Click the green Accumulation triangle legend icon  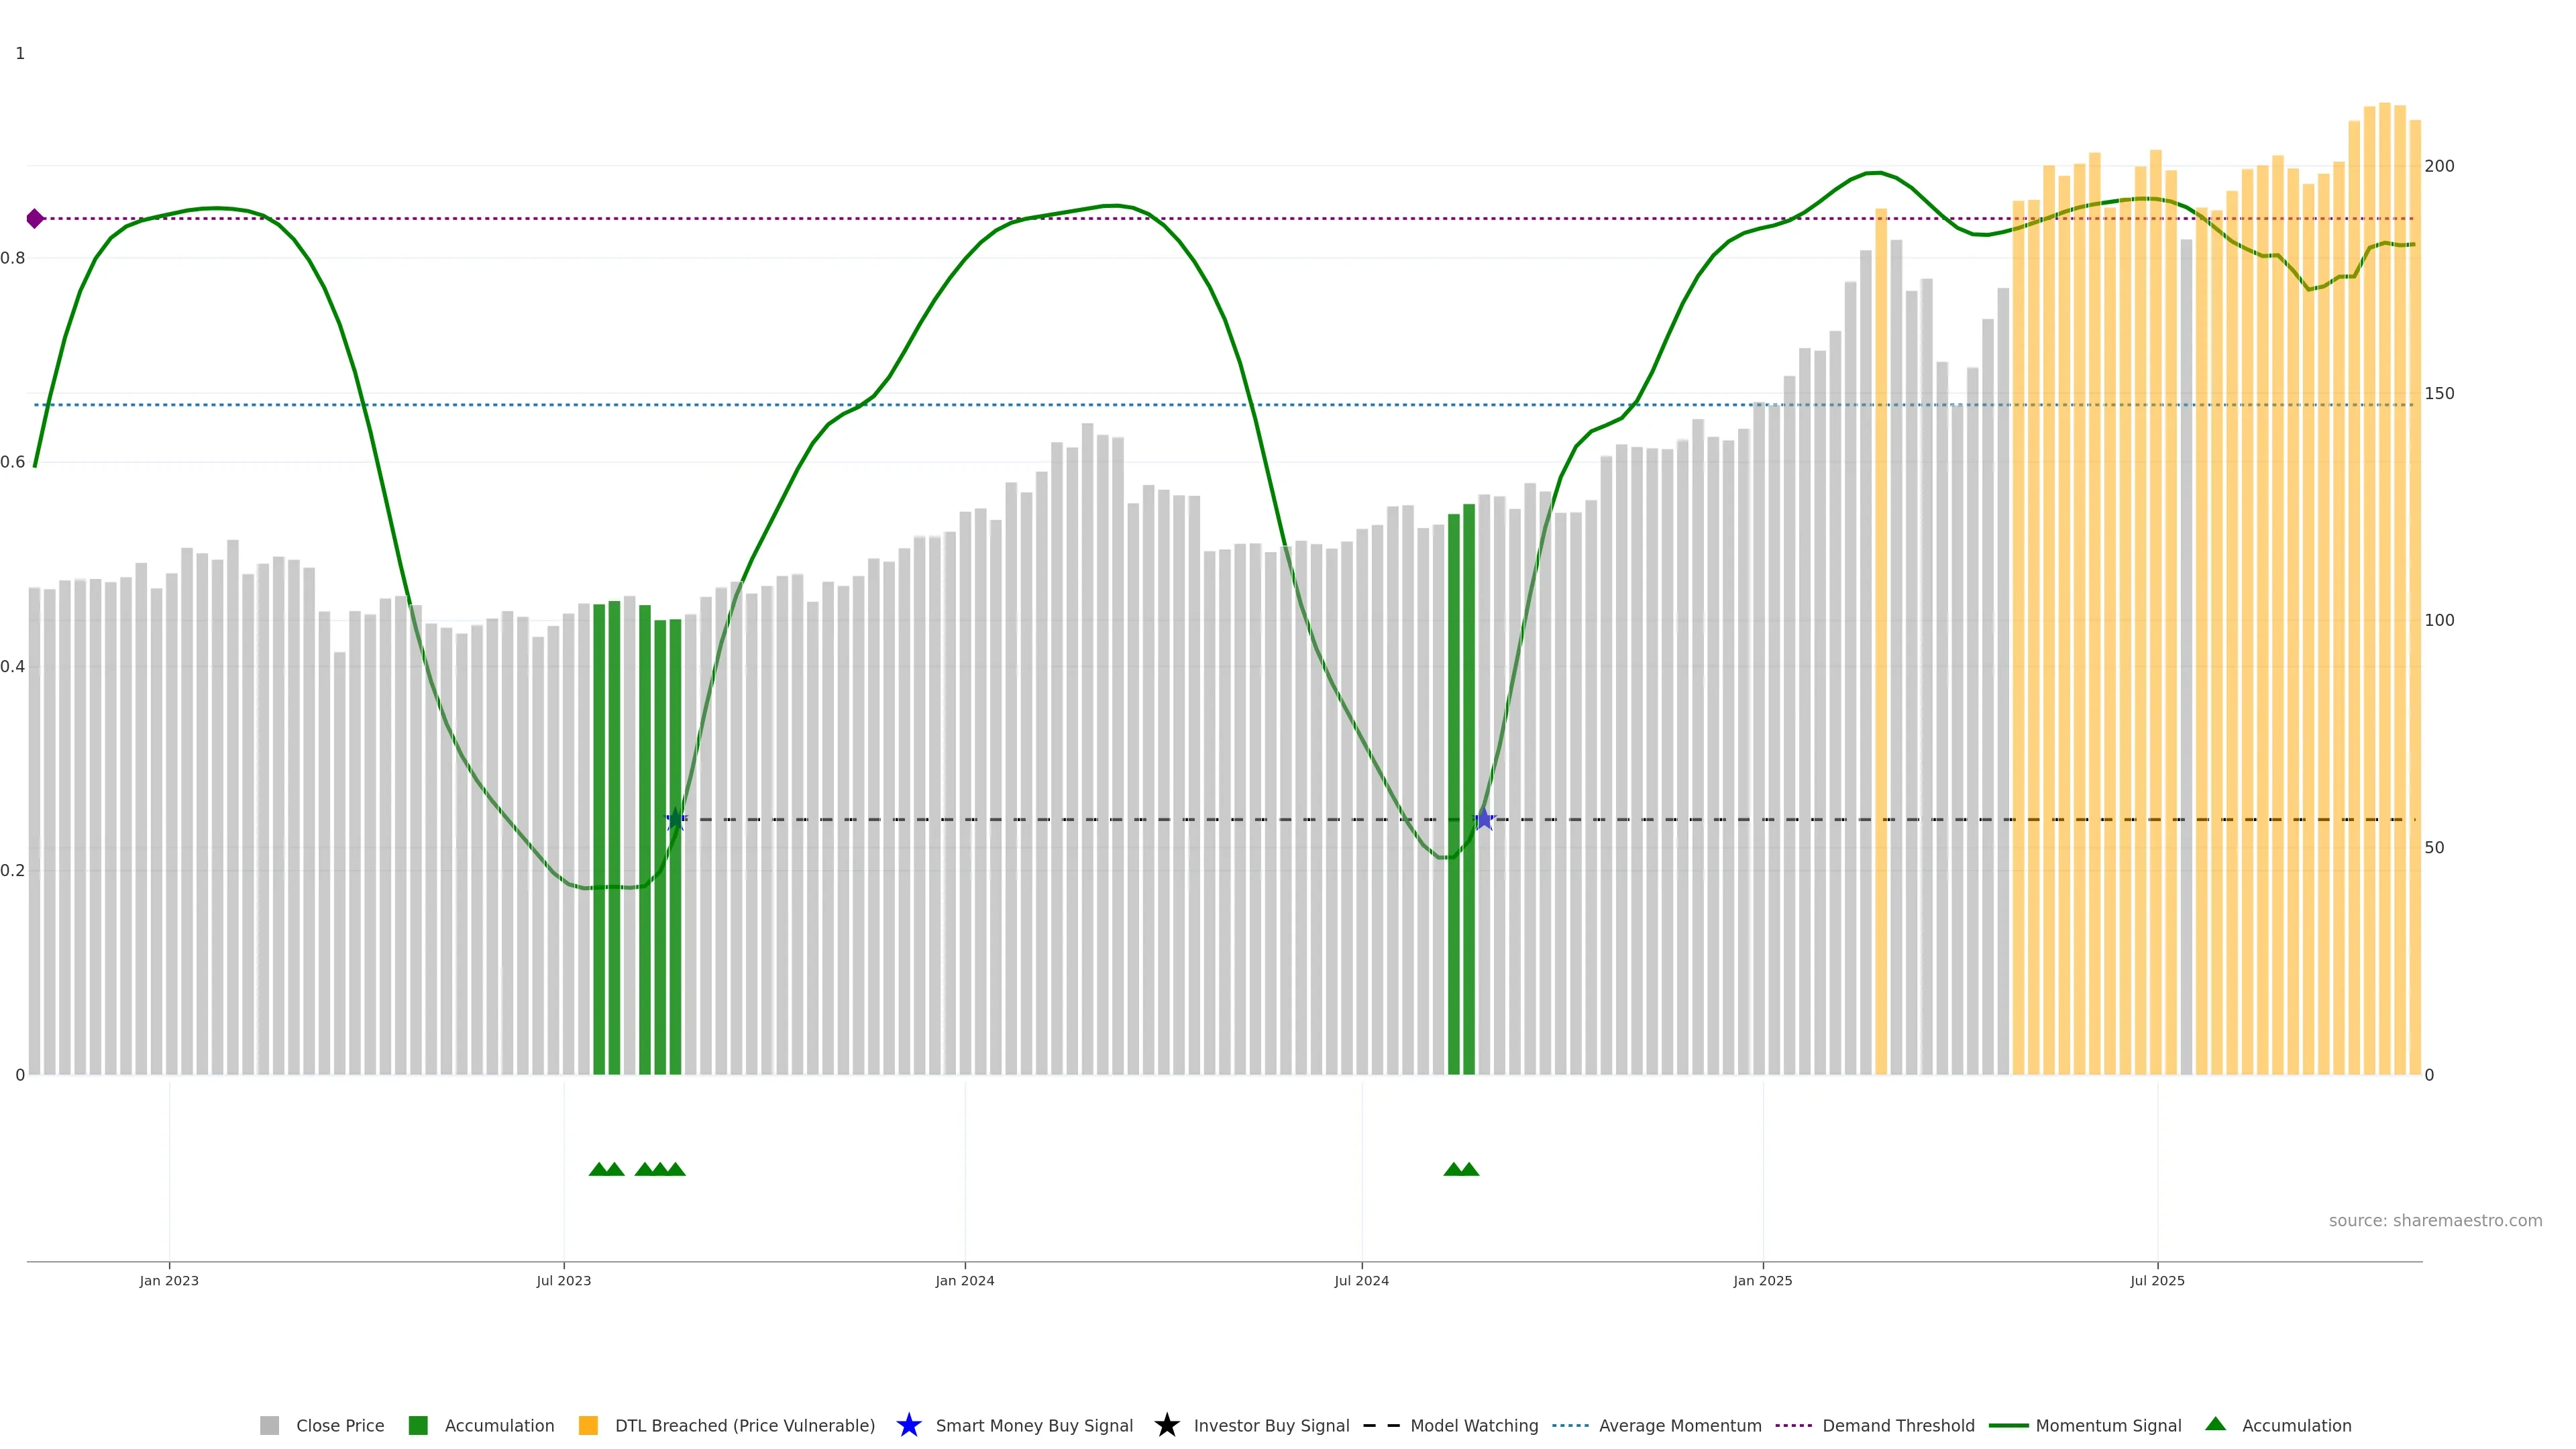pyautogui.click(x=2215, y=1424)
